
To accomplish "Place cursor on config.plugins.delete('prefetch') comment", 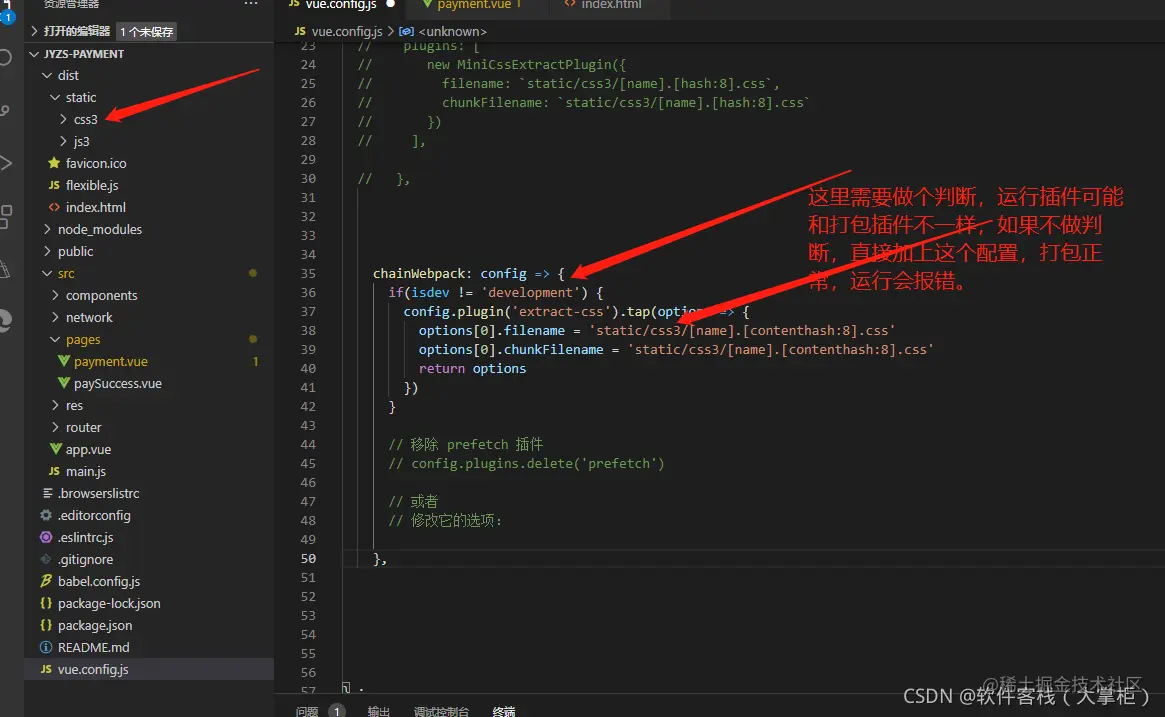I will 526,464.
